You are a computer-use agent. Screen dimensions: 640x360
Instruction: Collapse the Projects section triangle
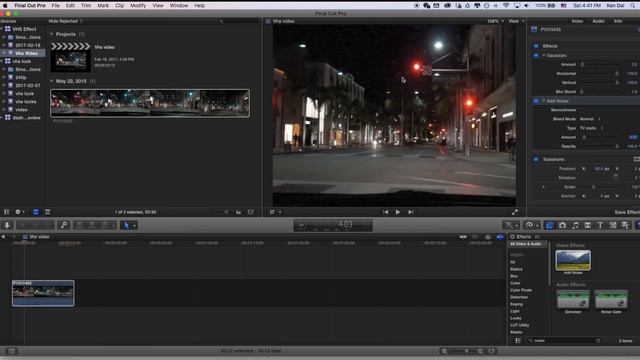(x=51, y=34)
